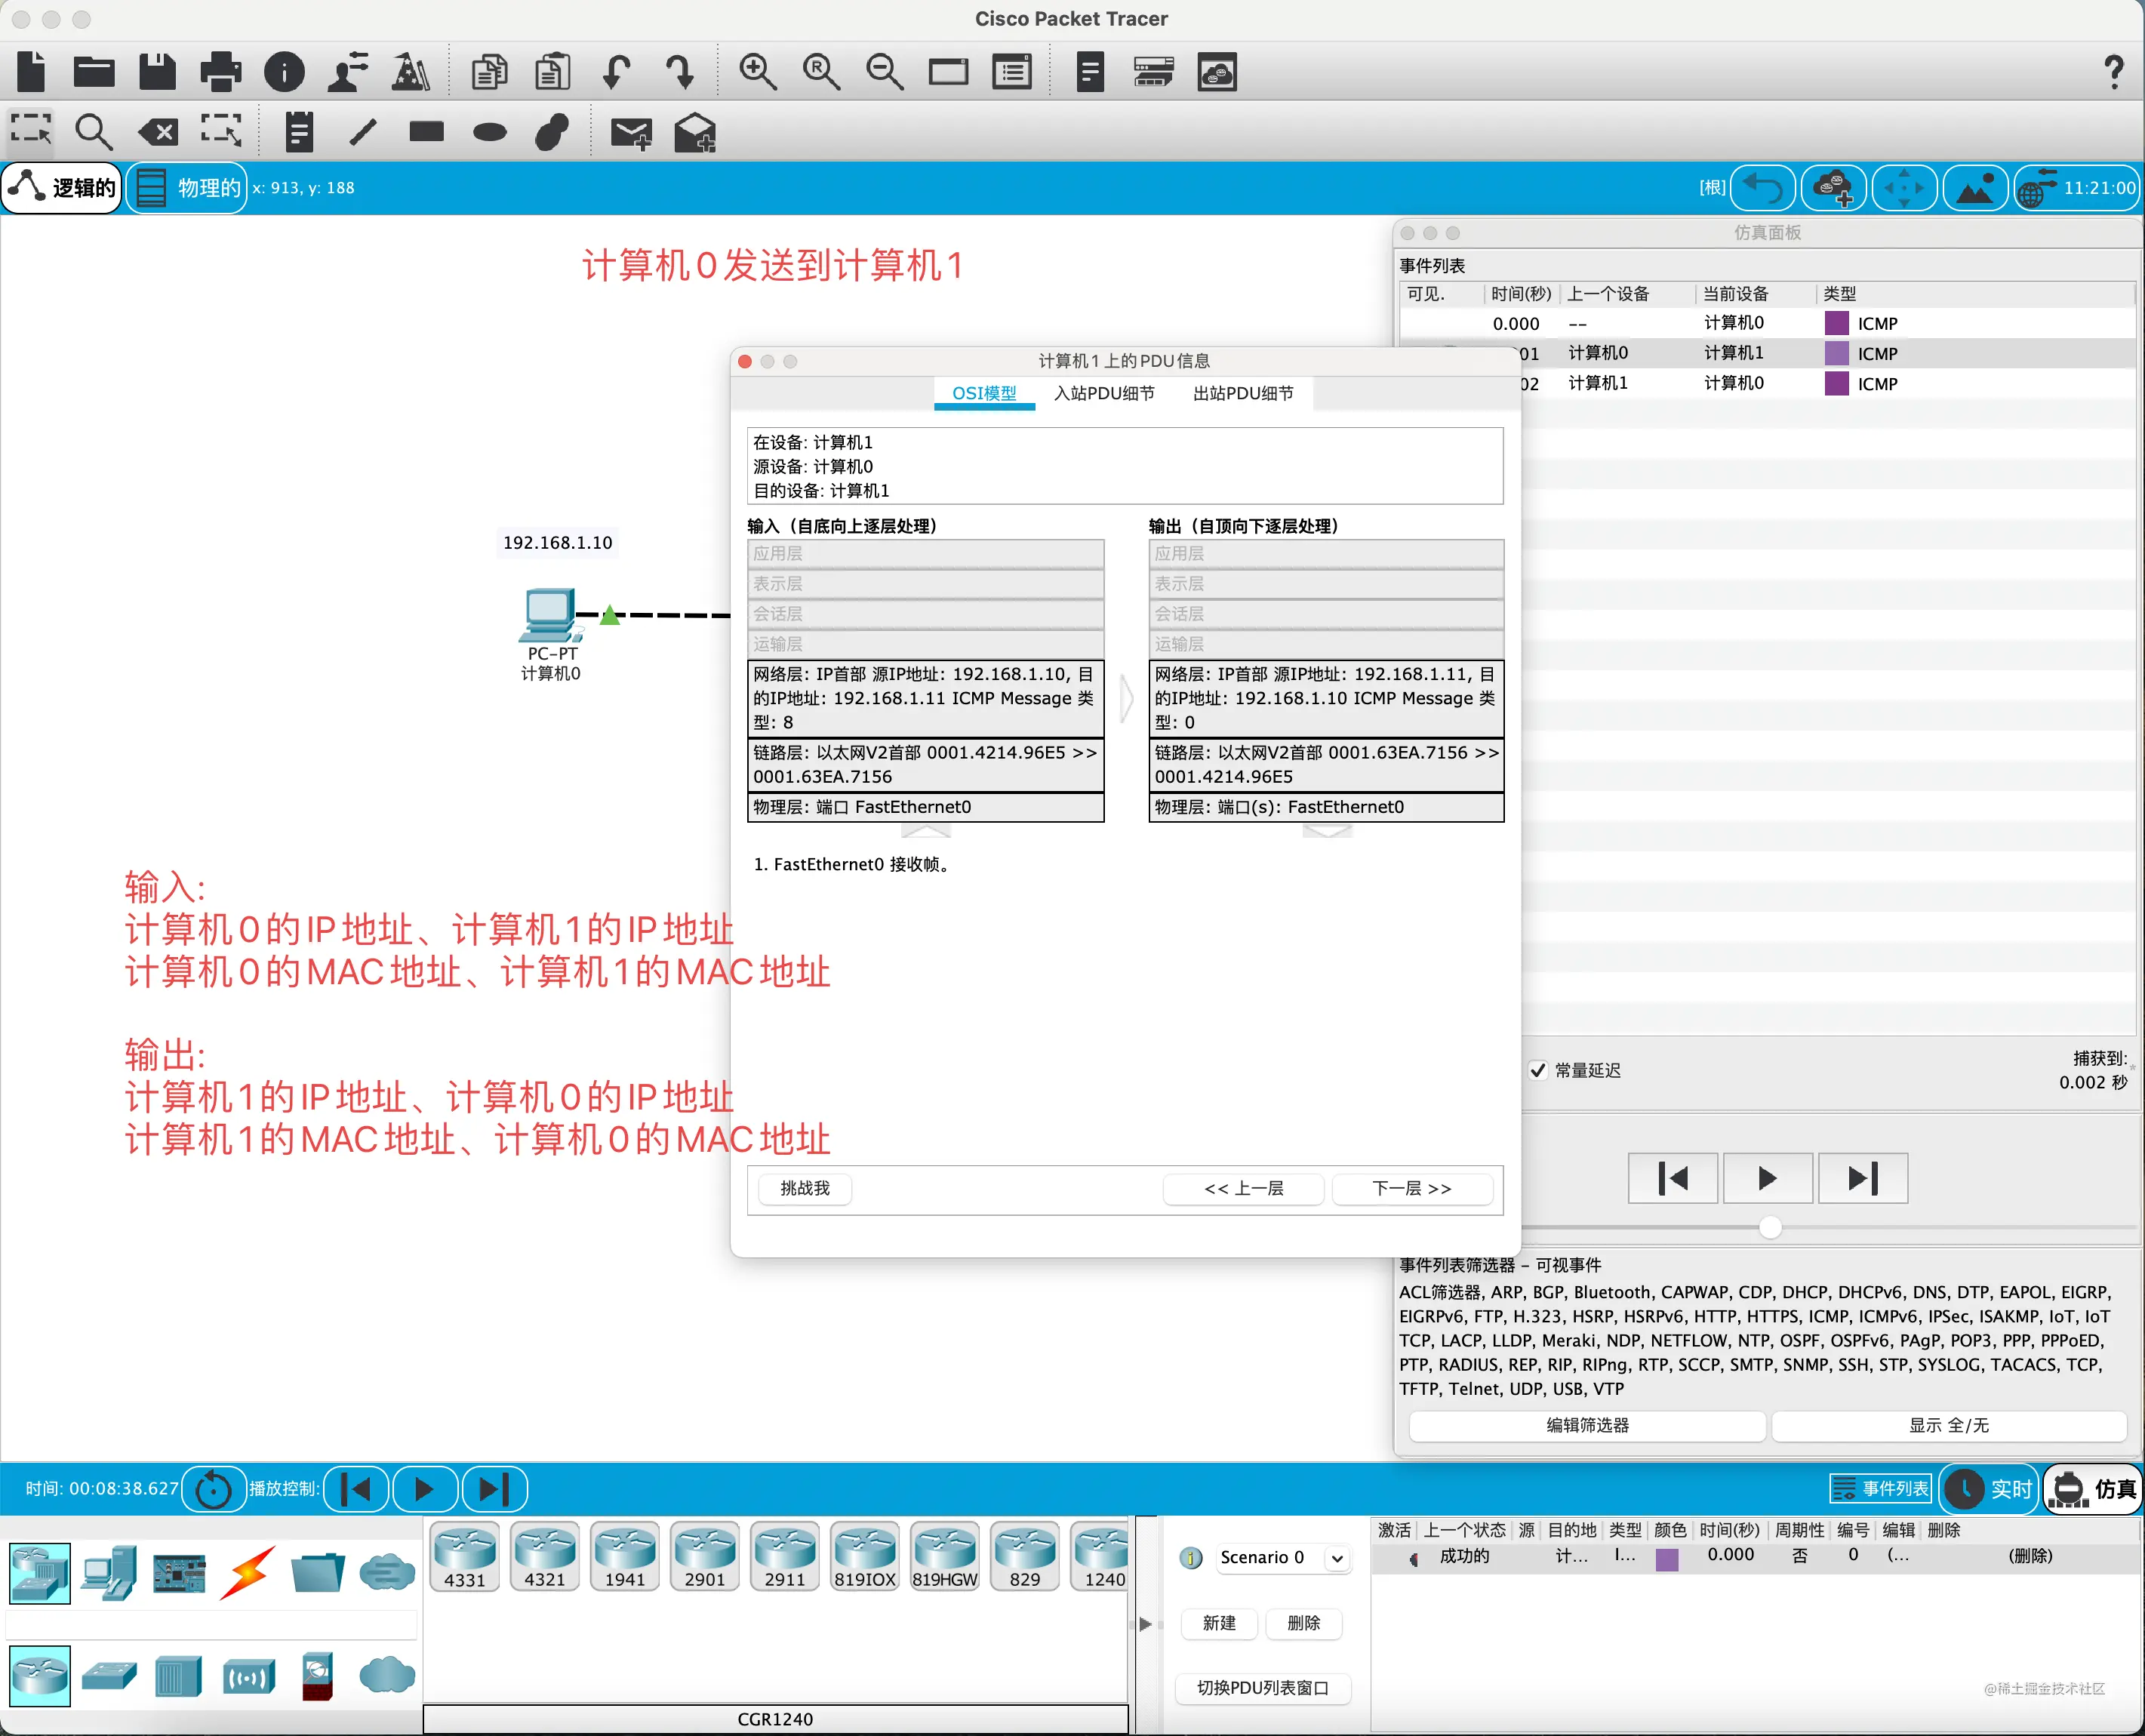Click the Paste icon in the toolbar
This screenshot has width=2145, height=1736.
pos(552,72)
